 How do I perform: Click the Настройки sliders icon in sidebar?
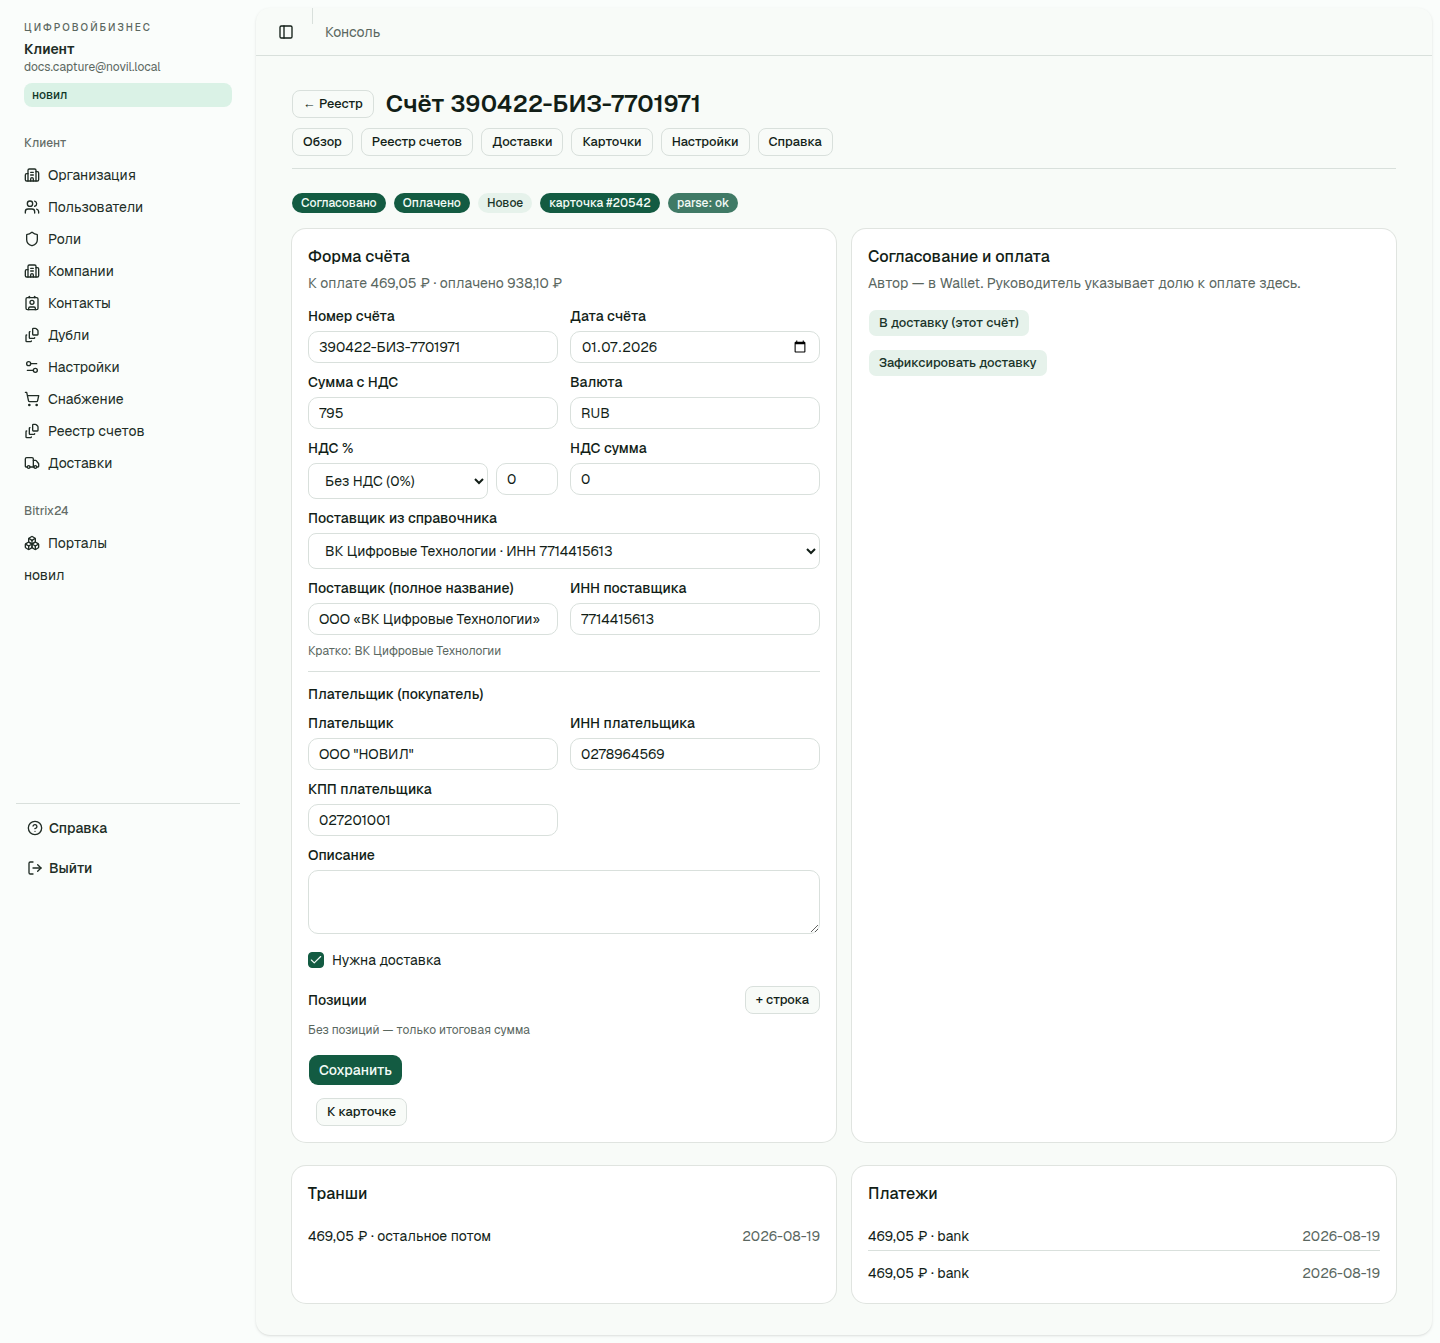[32, 367]
